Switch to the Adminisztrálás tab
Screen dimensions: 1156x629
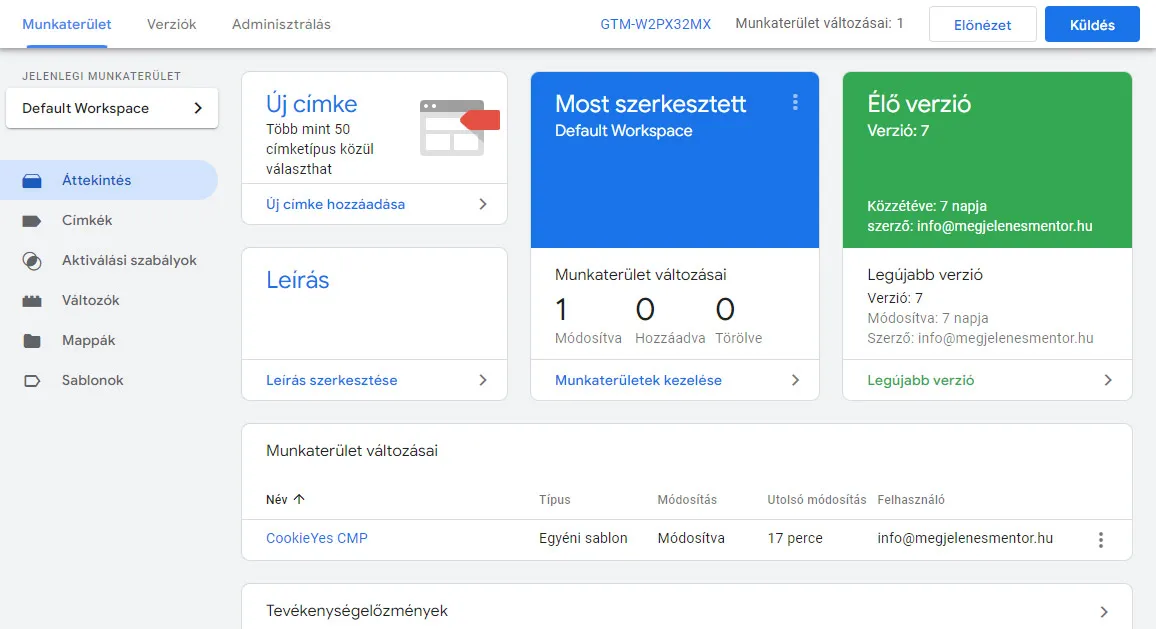[281, 24]
